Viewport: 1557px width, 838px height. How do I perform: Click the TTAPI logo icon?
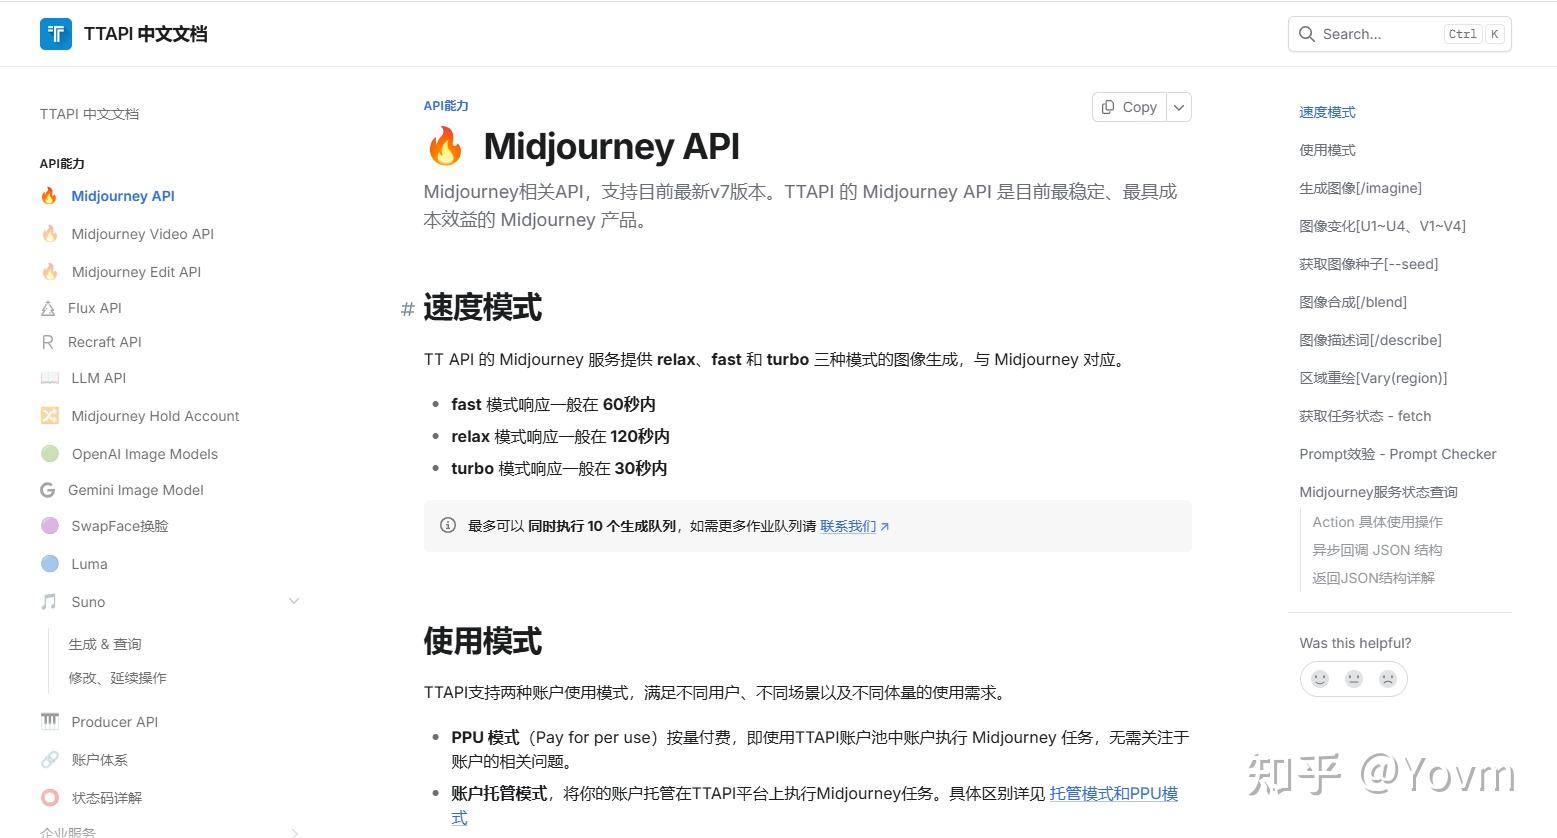pos(56,33)
